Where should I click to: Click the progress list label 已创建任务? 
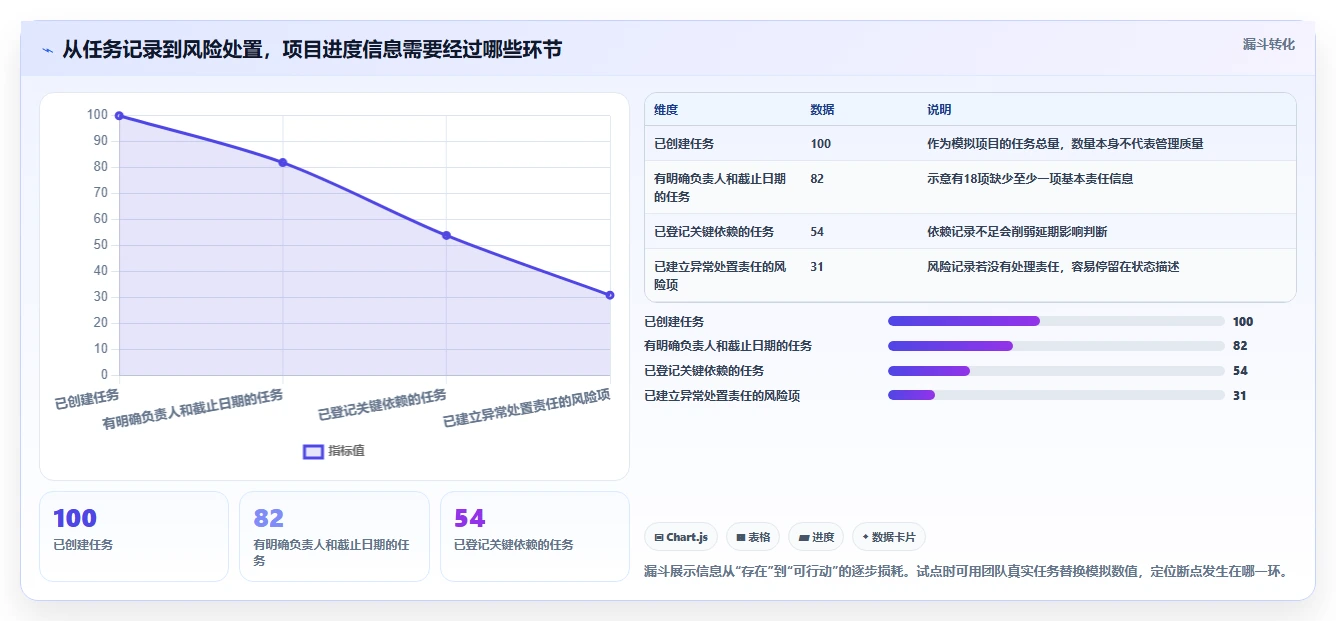[674, 322]
